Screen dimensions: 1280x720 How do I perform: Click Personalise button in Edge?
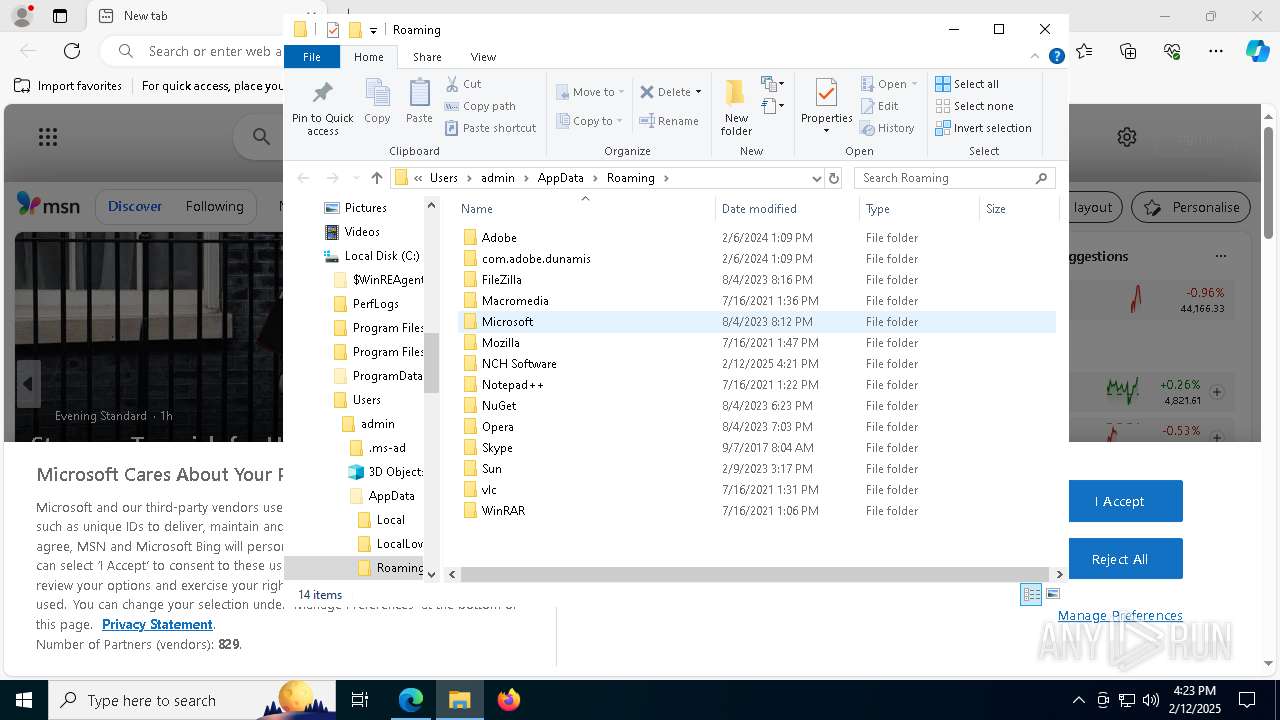1191,207
